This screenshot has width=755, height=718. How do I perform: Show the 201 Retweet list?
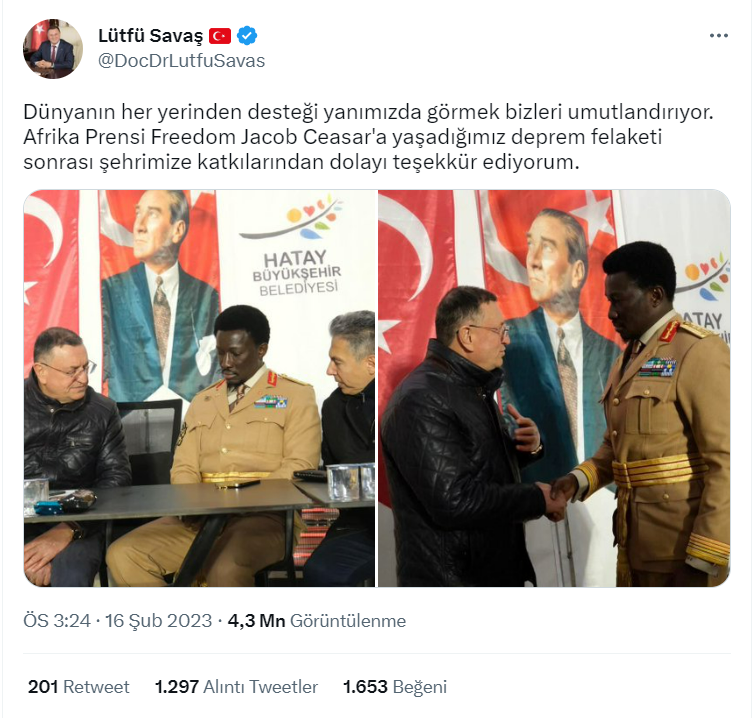click(x=78, y=687)
